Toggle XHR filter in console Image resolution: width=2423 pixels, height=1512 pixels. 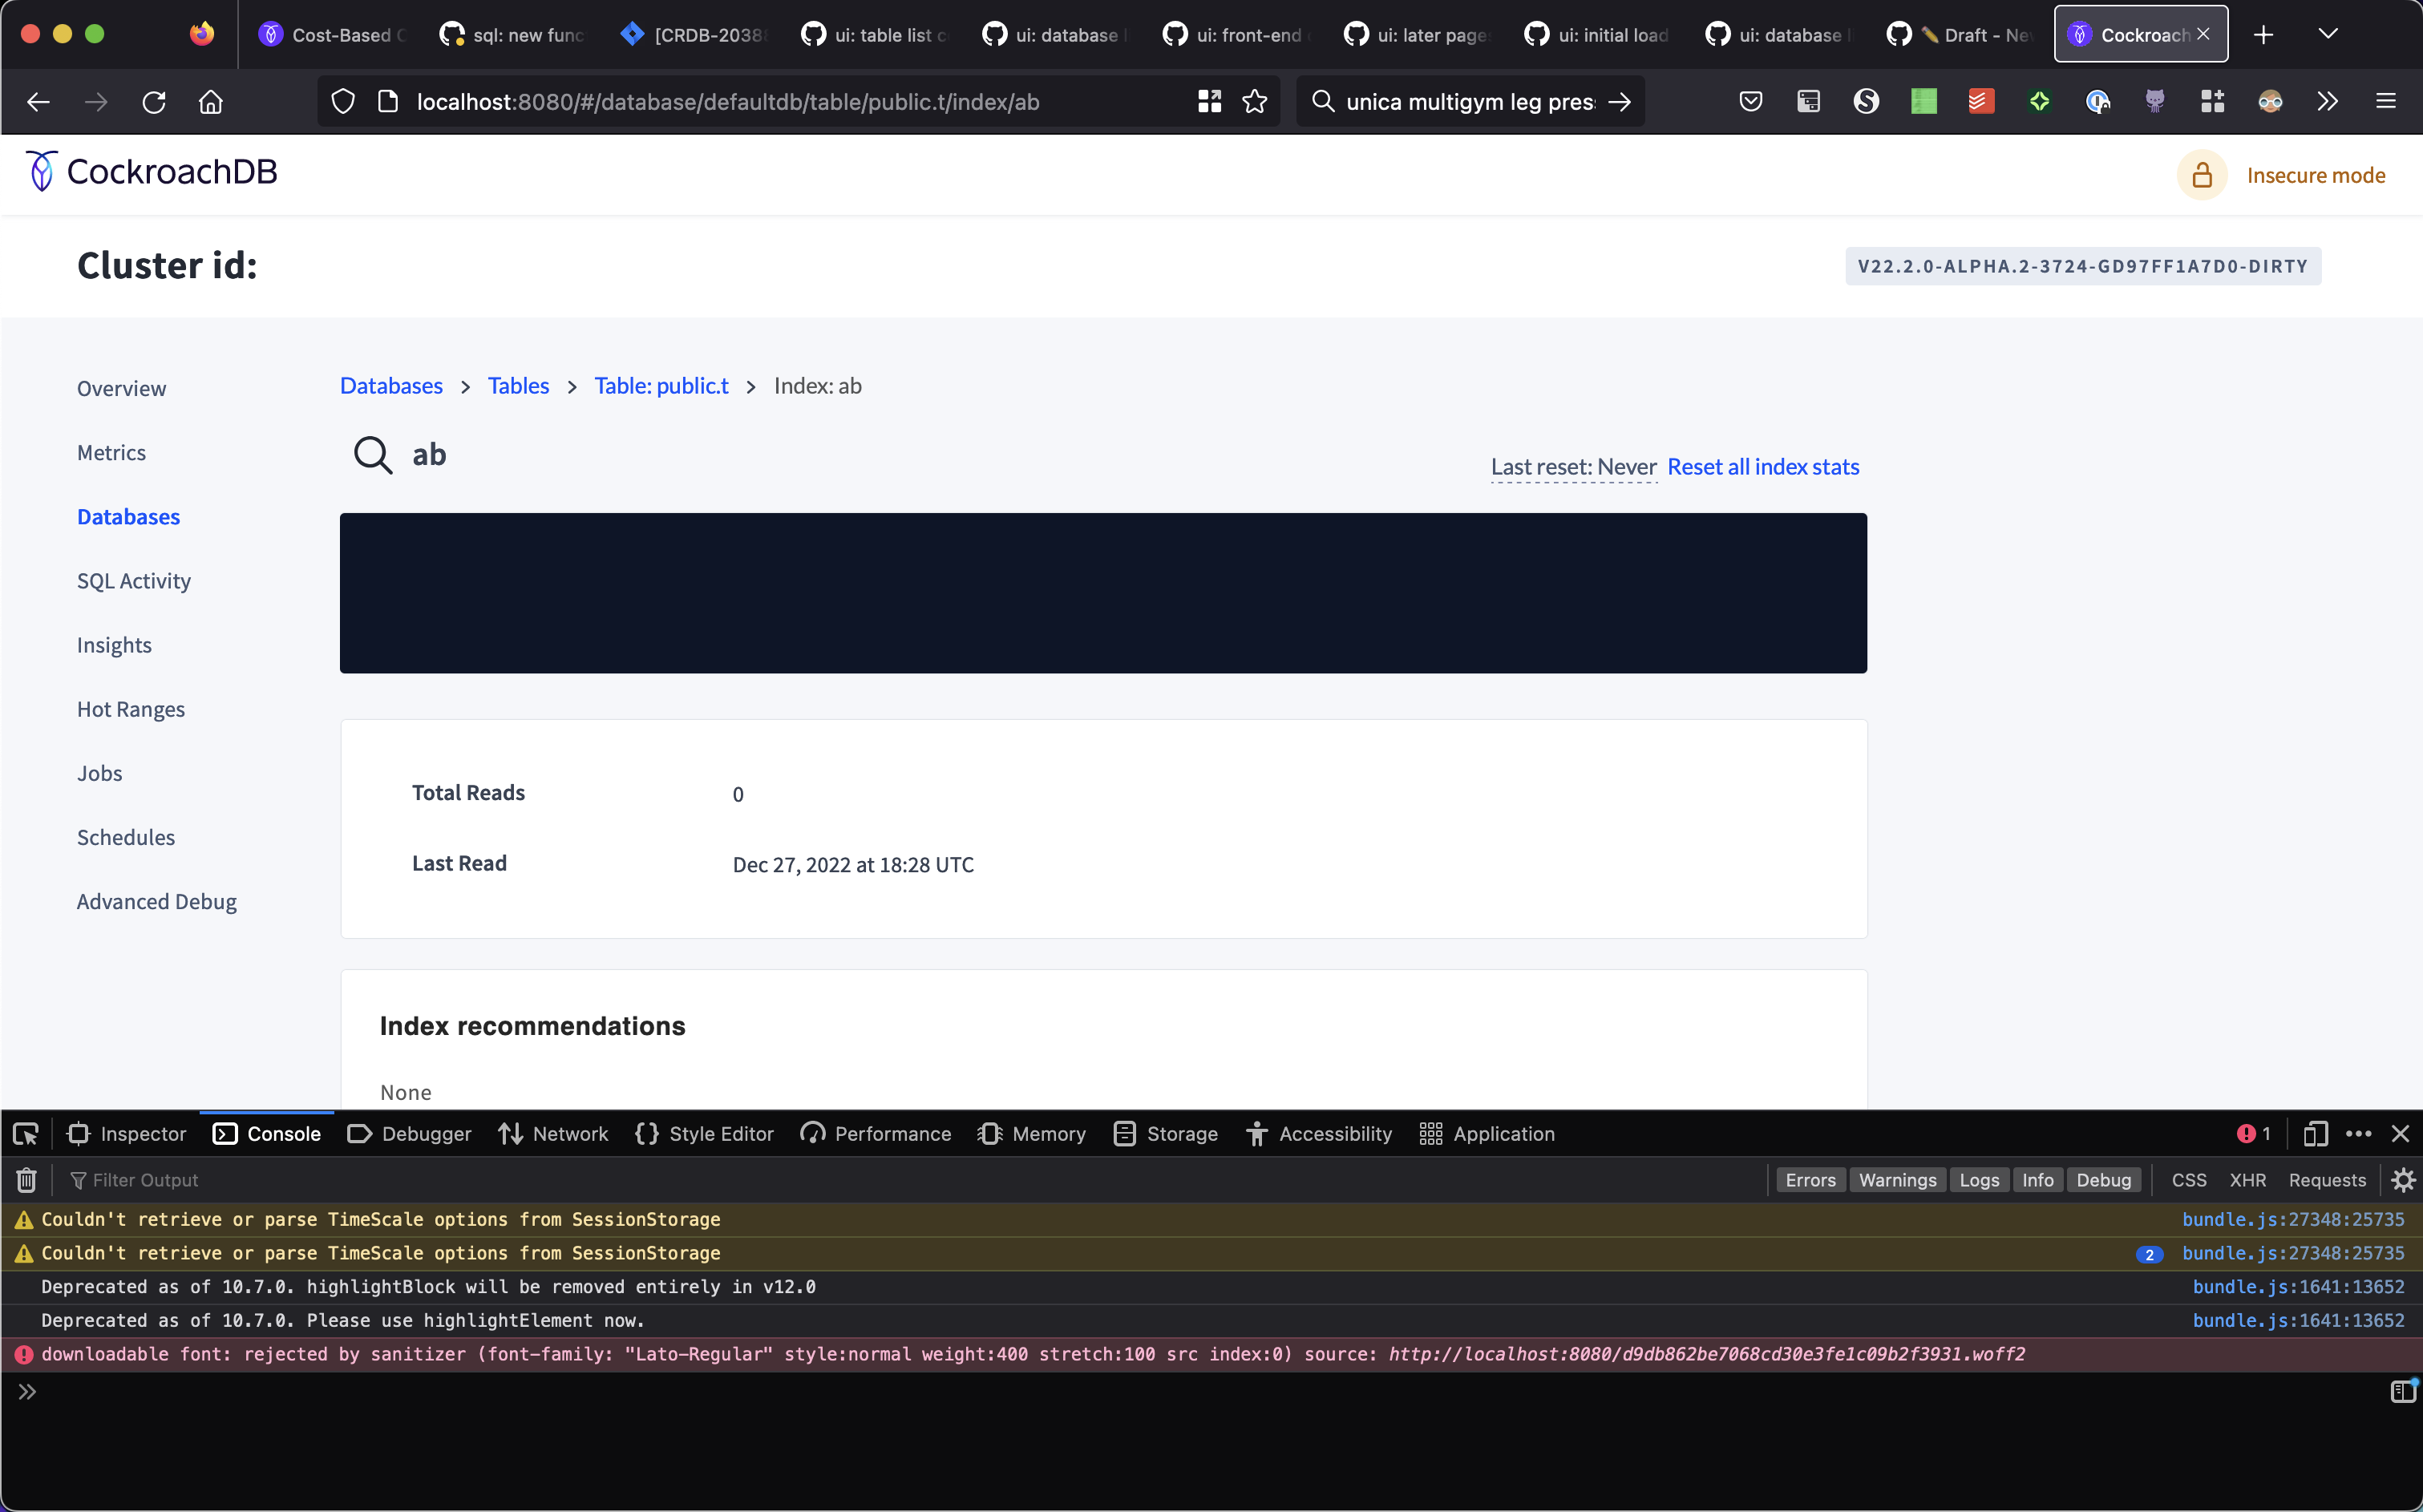tap(2248, 1181)
